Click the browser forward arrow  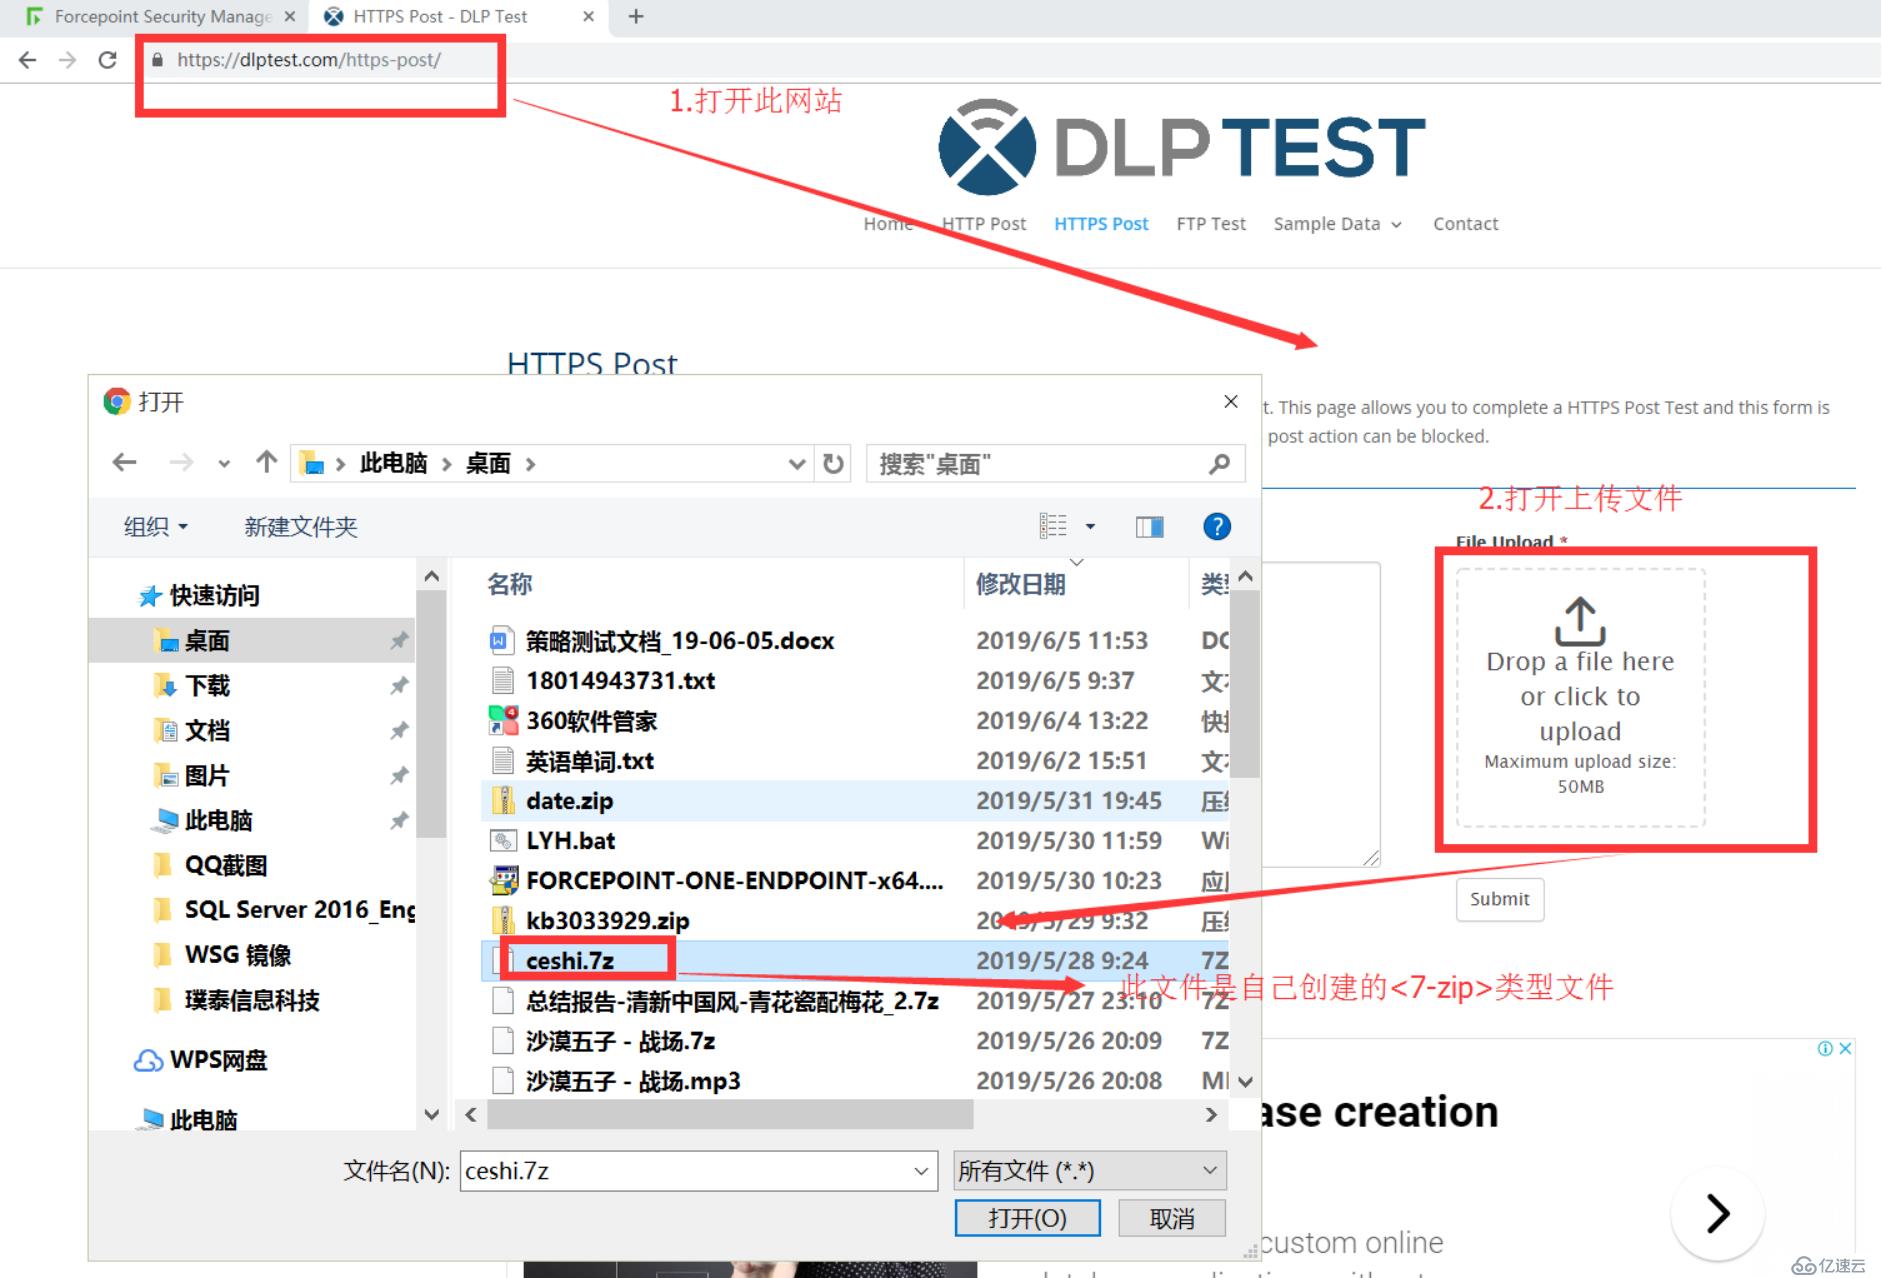[x=67, y=60]
